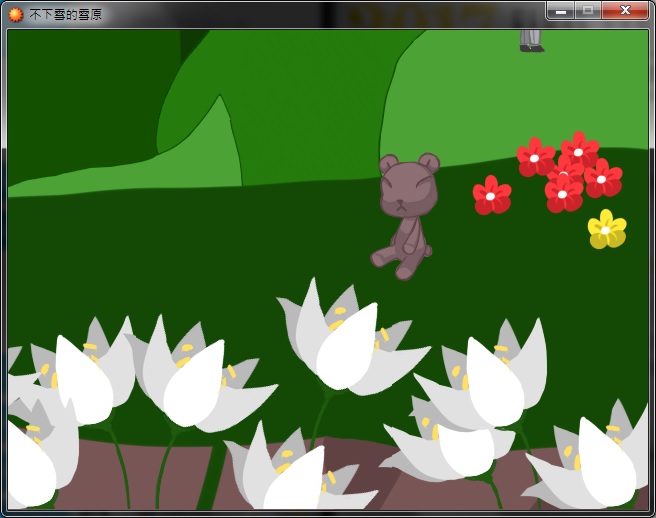
Task: Maximize the game window
Action: coord(588,11)
